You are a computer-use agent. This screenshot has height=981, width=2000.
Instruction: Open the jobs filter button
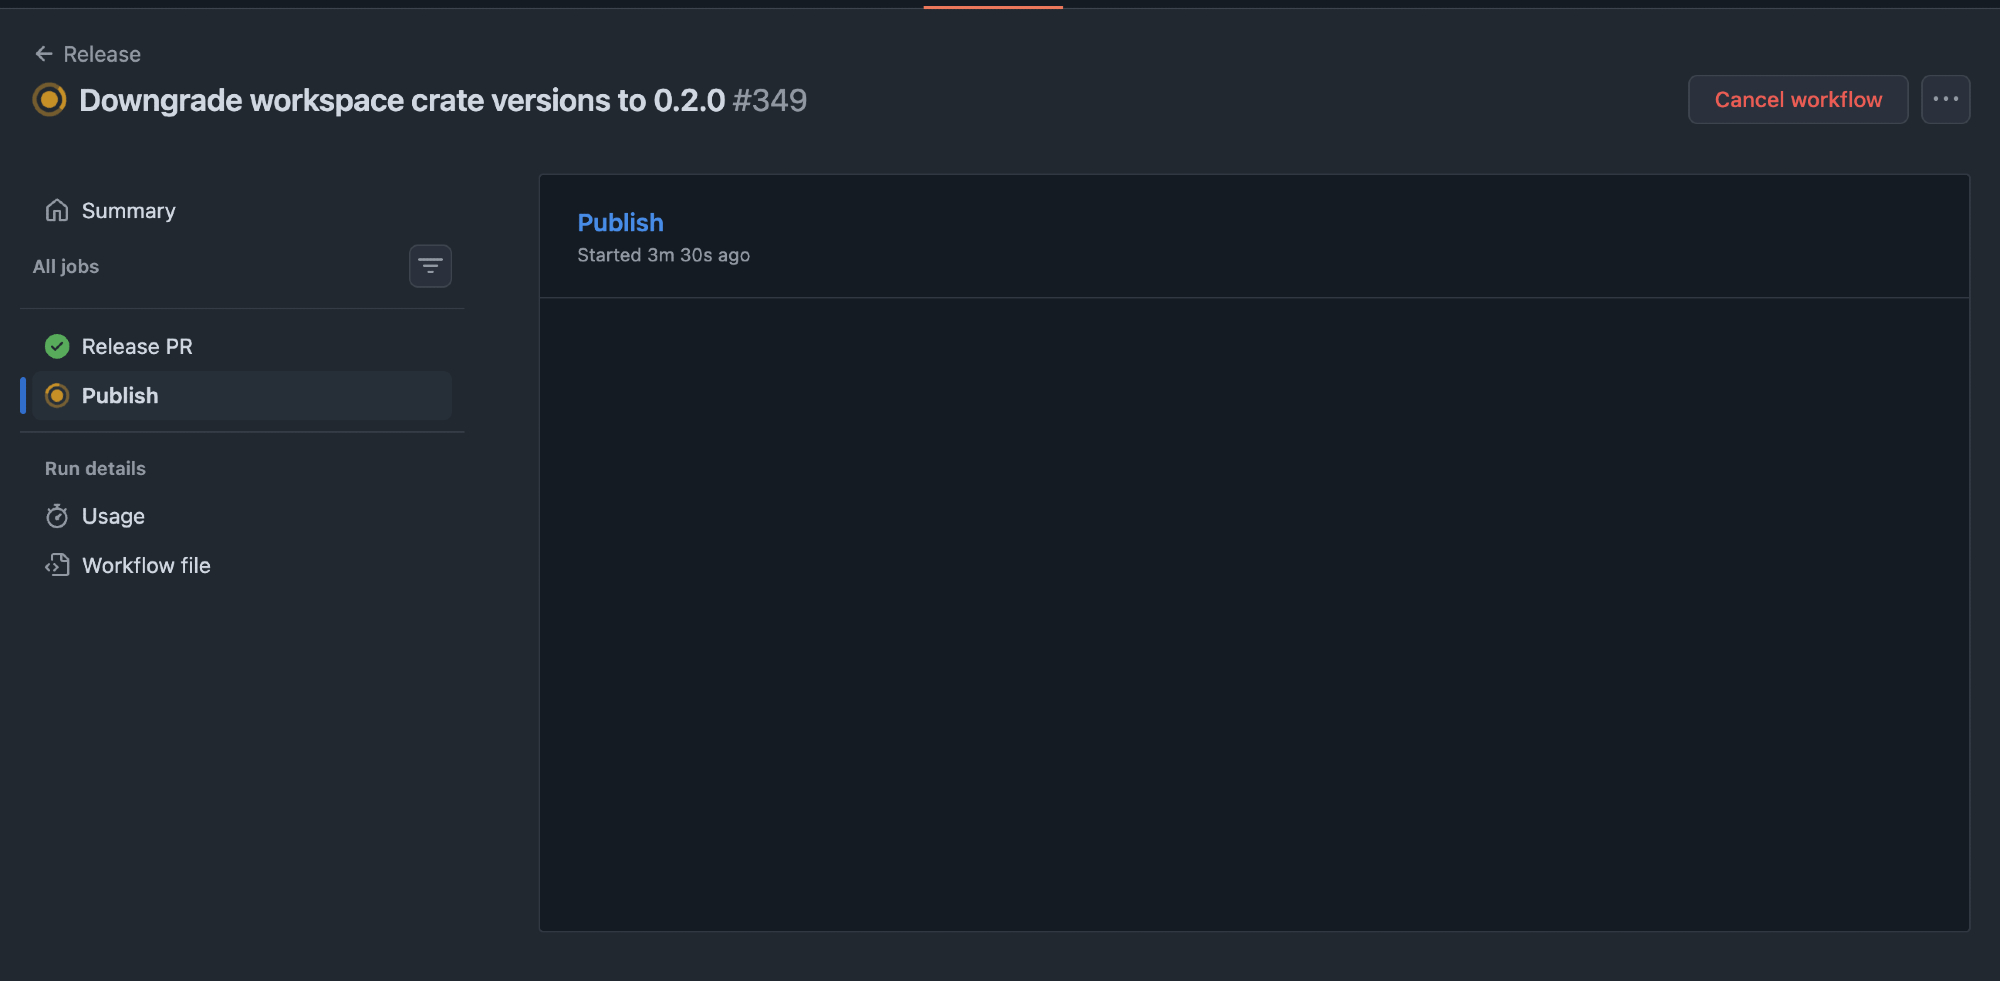(430, 266)
